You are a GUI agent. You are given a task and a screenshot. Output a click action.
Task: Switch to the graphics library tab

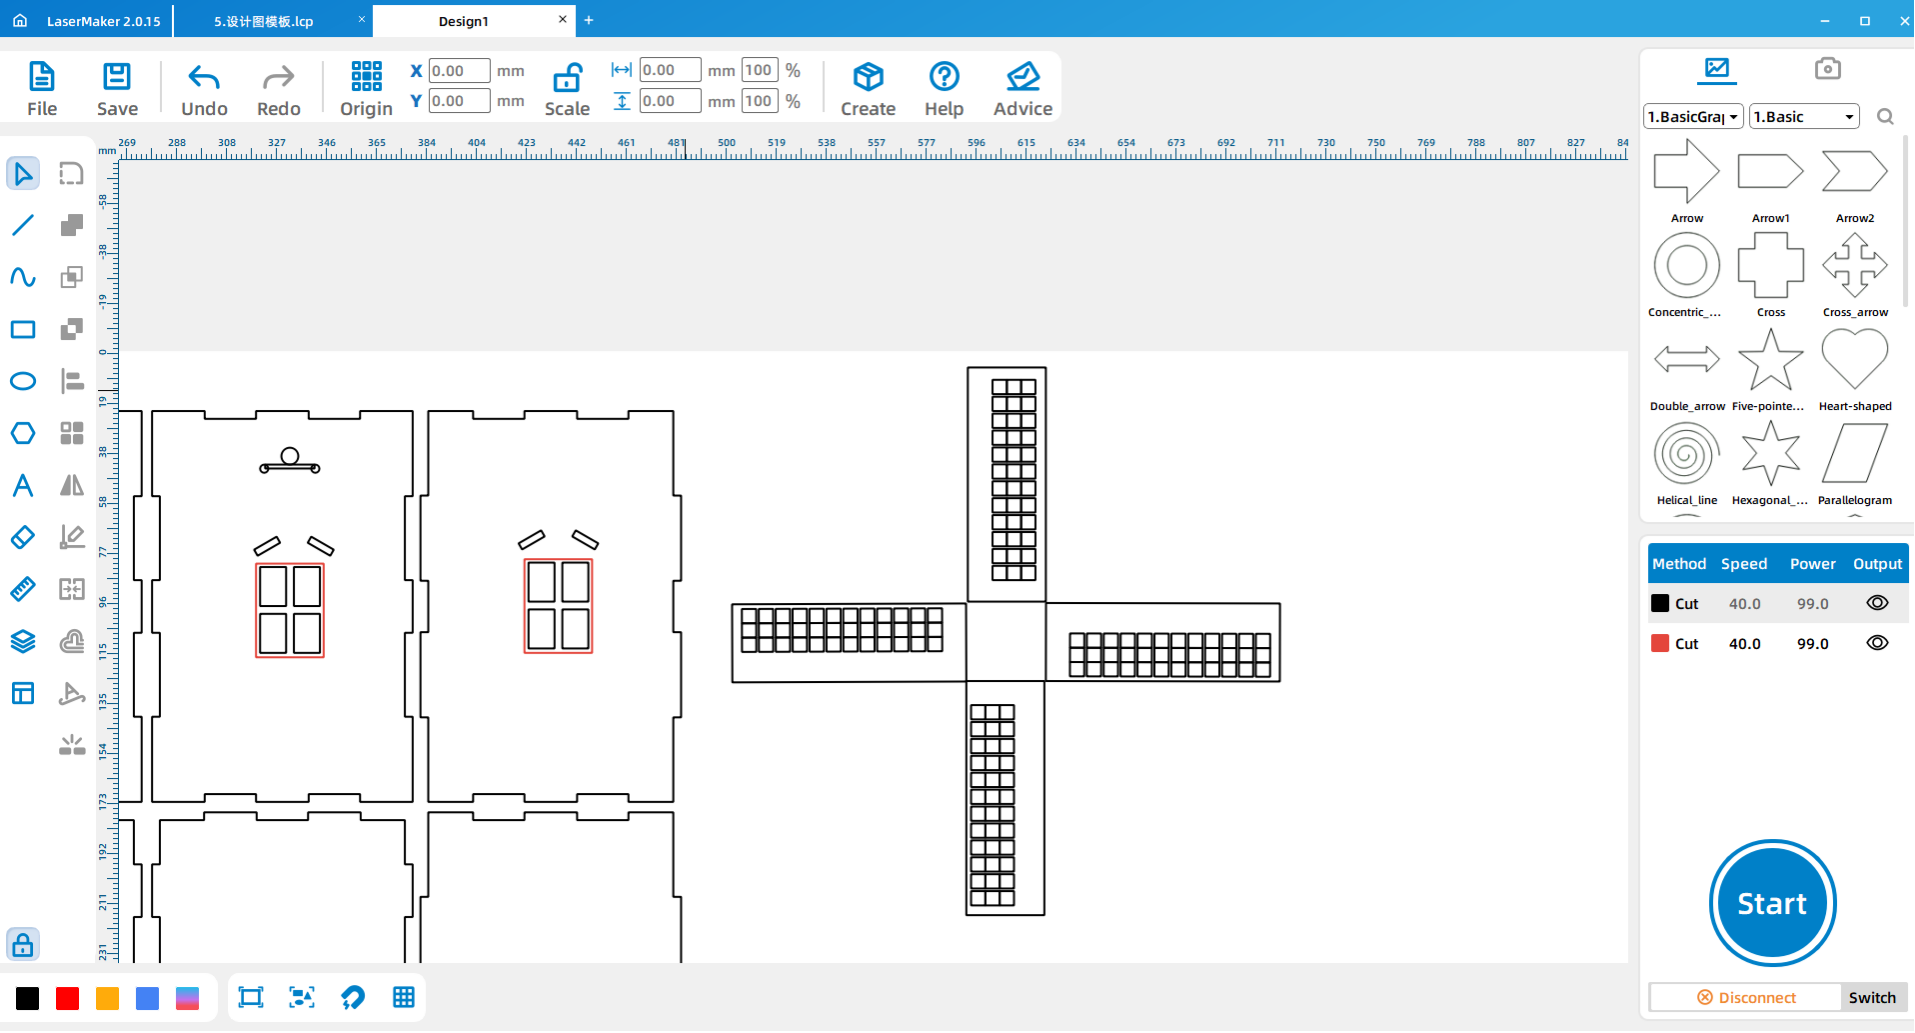coord(1717,69)
